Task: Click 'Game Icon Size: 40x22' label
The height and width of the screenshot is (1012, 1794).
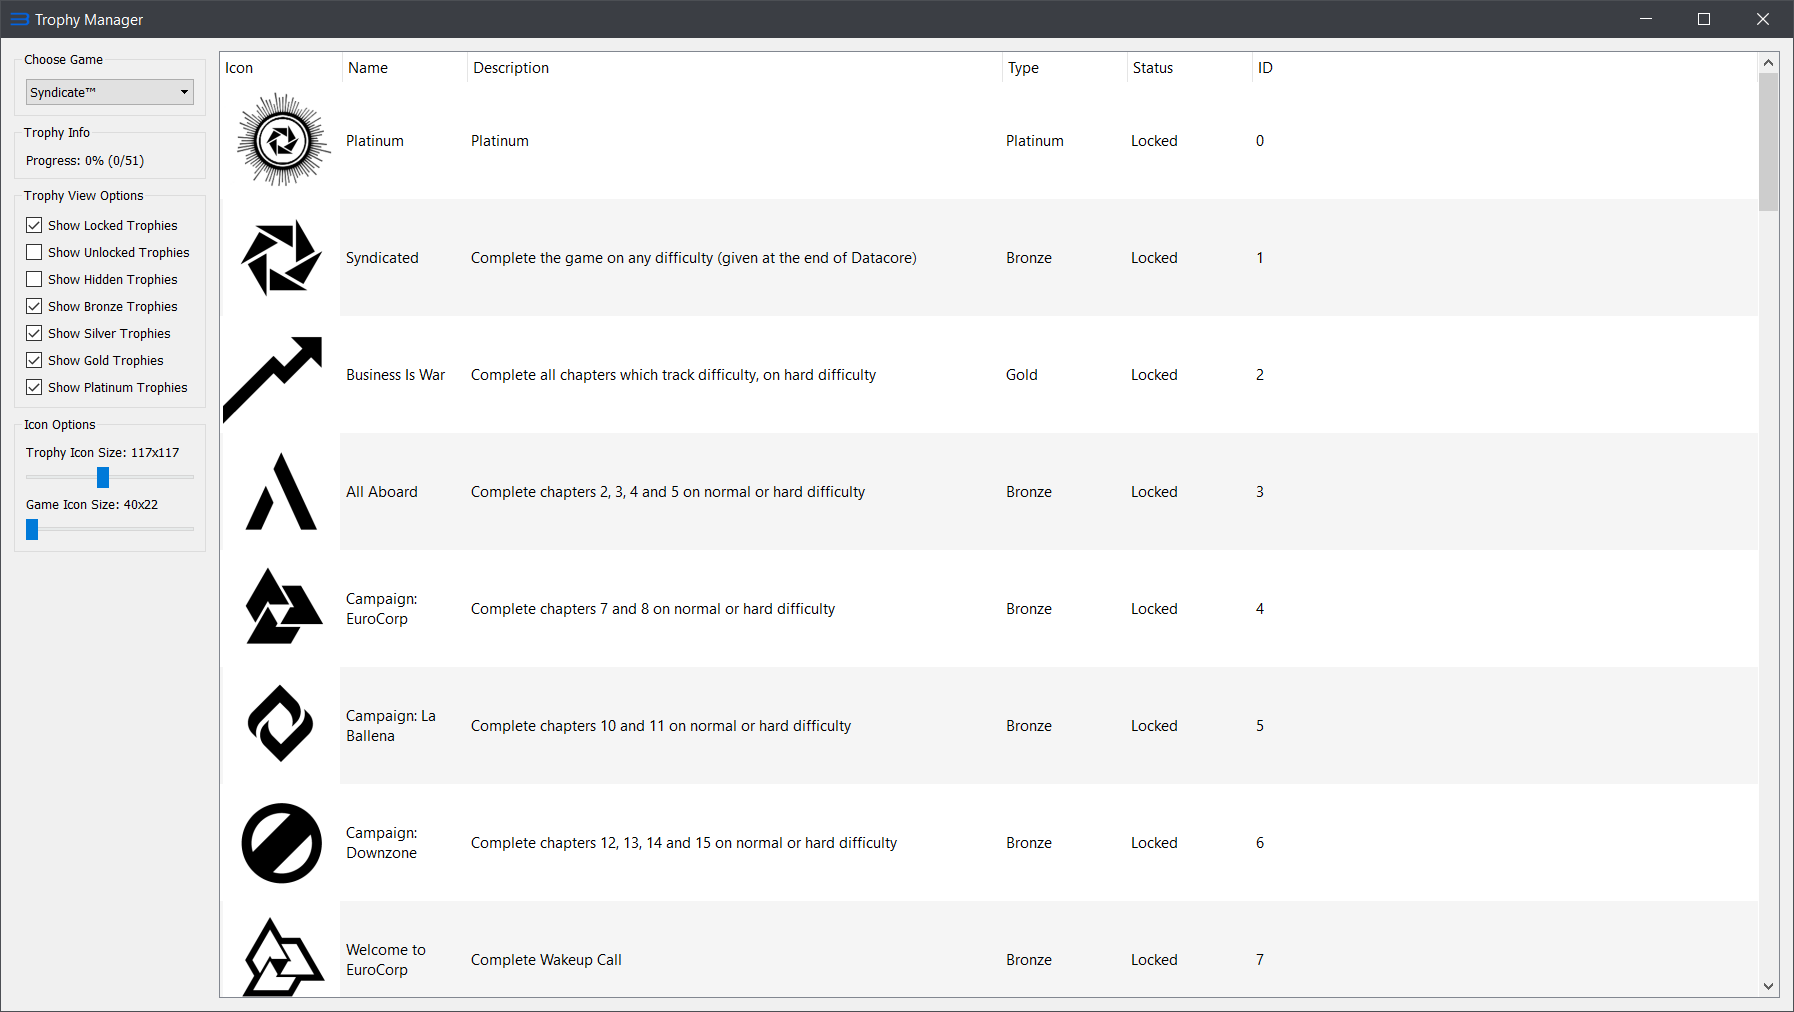Action: click(92, 504)
